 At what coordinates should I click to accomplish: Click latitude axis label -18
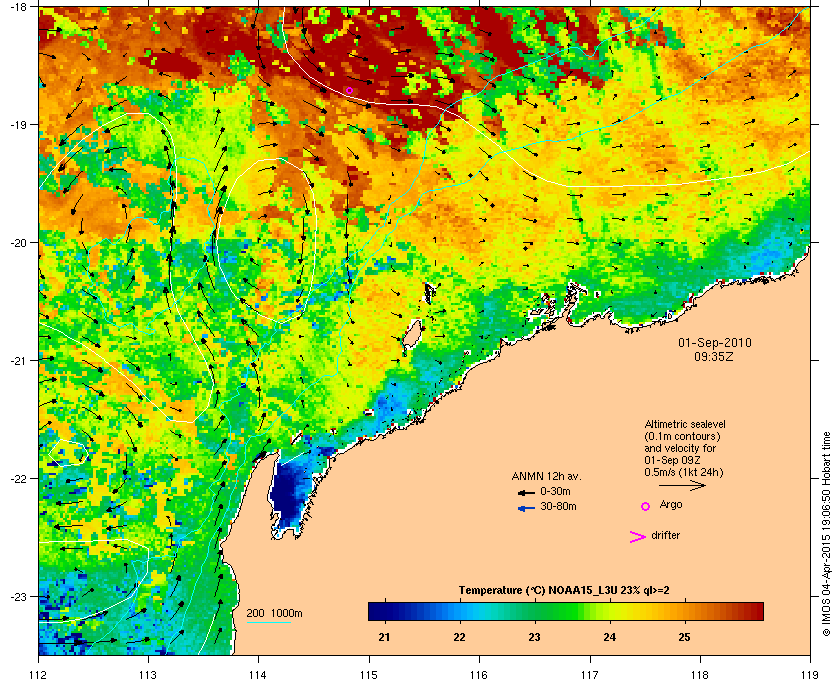click(18, 7)
